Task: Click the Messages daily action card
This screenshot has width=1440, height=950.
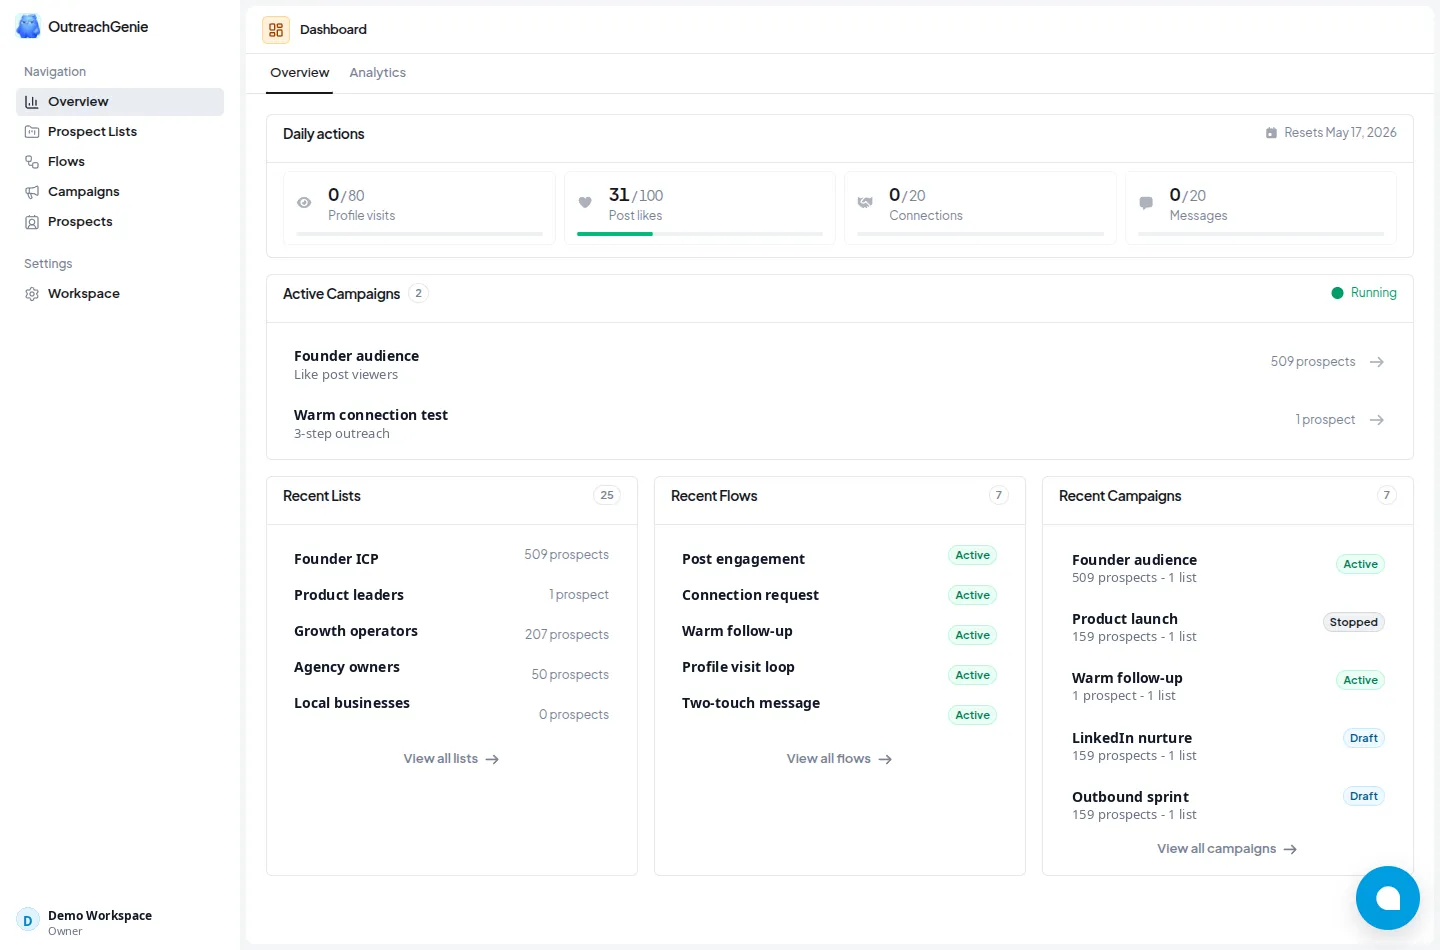Action: pyautogui.click(x=1261, y=208)
